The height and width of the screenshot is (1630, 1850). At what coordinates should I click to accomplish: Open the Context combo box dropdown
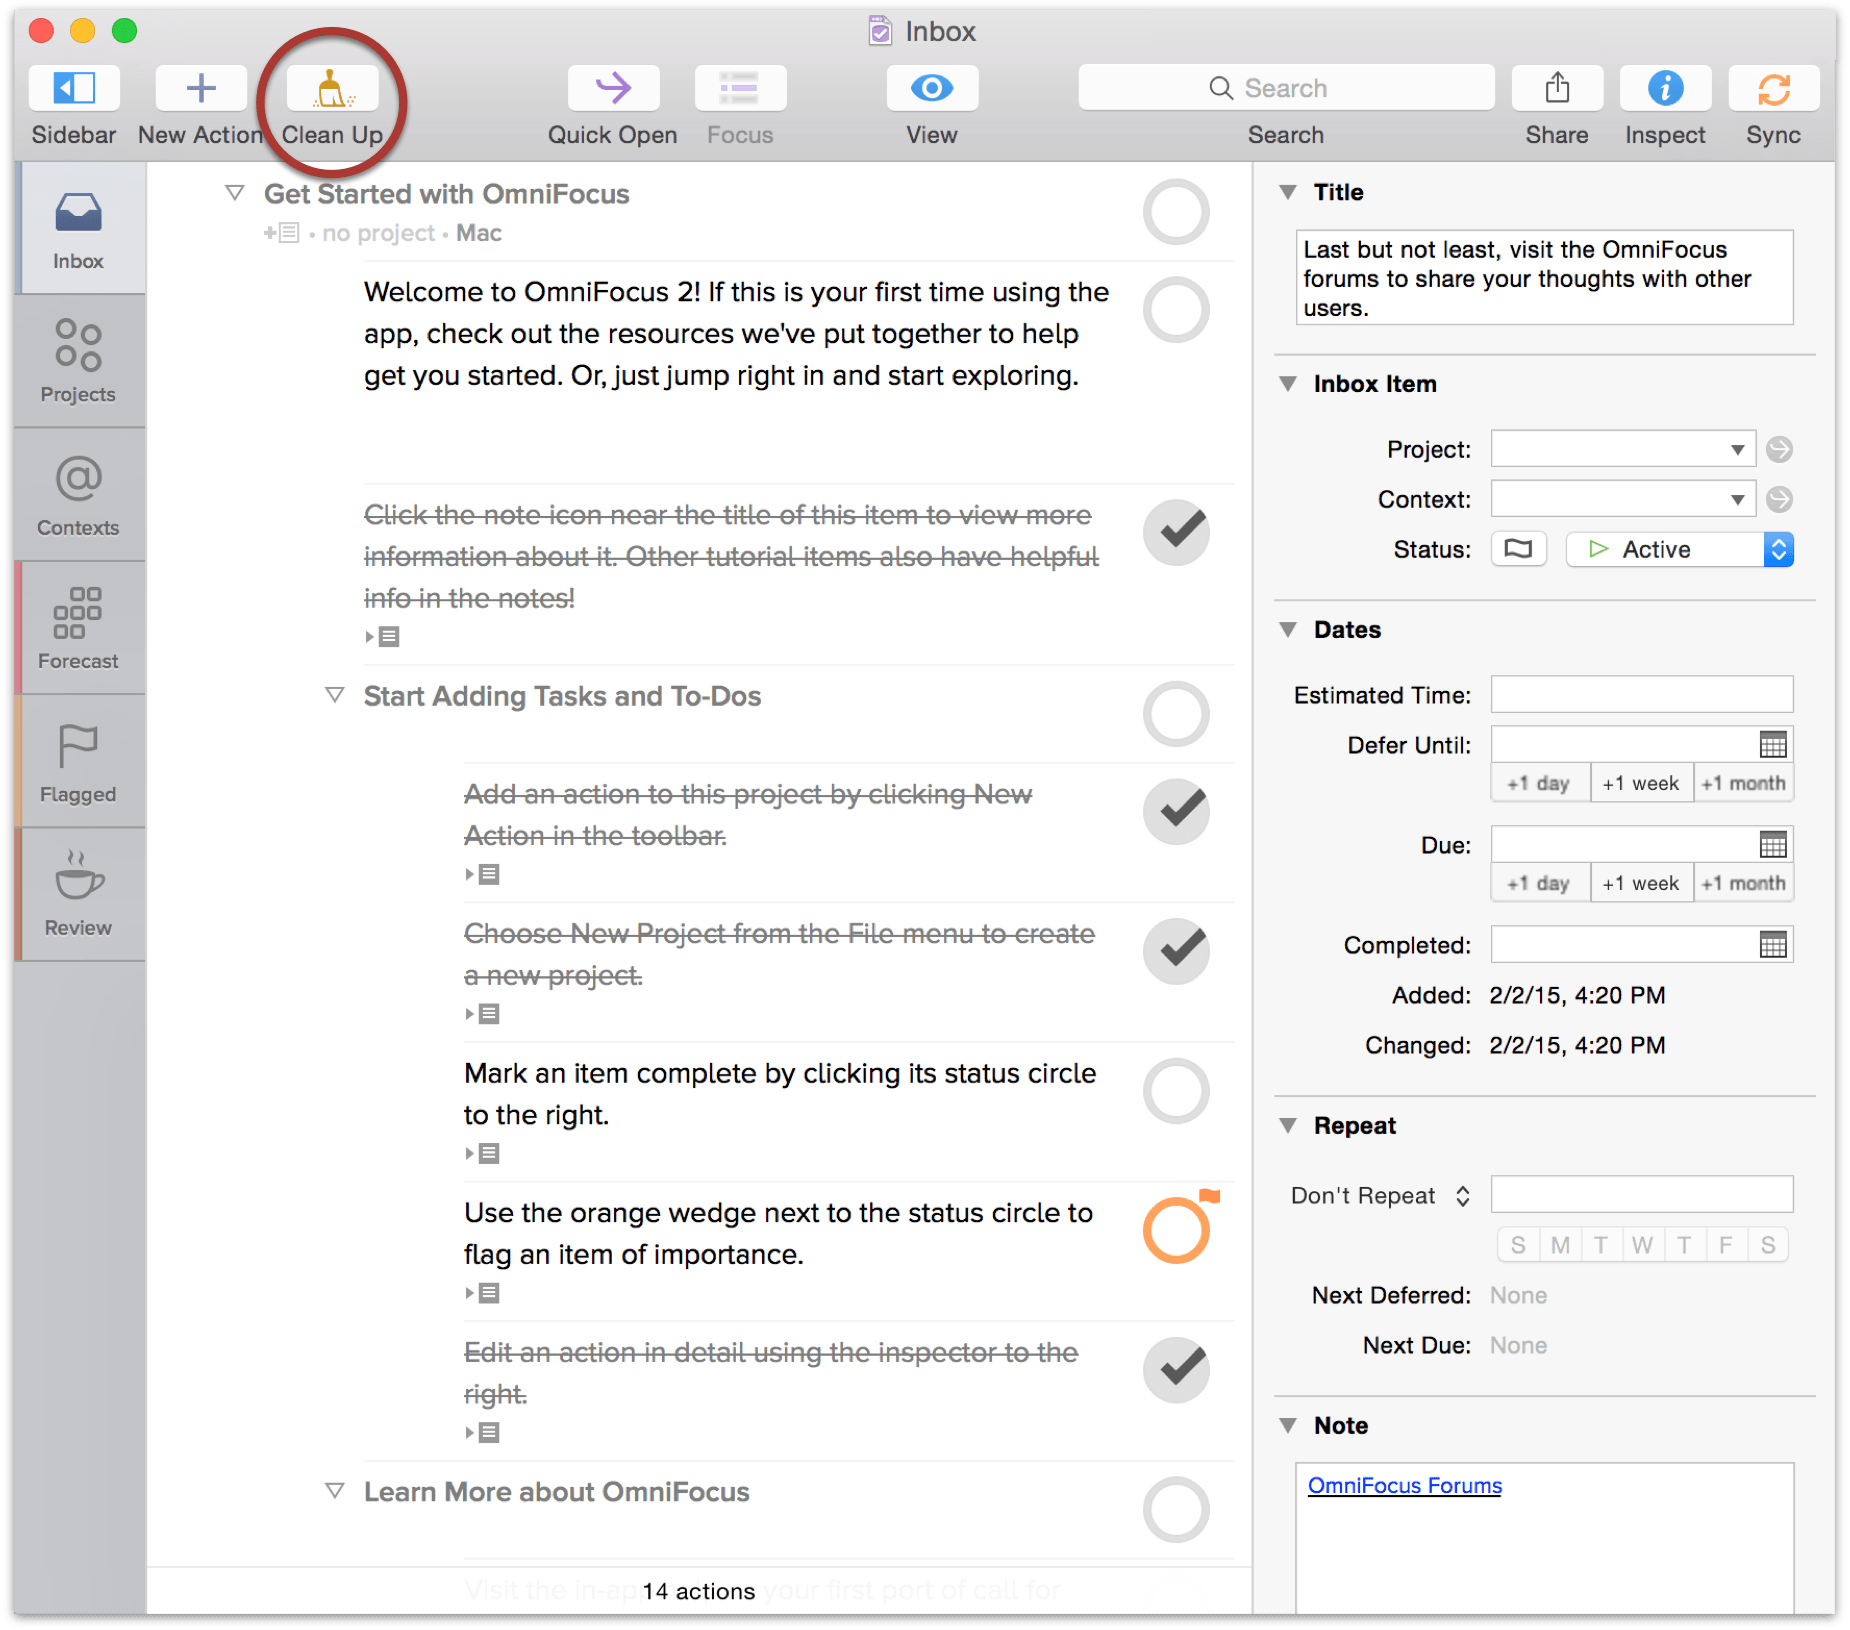pos(1737,500)
